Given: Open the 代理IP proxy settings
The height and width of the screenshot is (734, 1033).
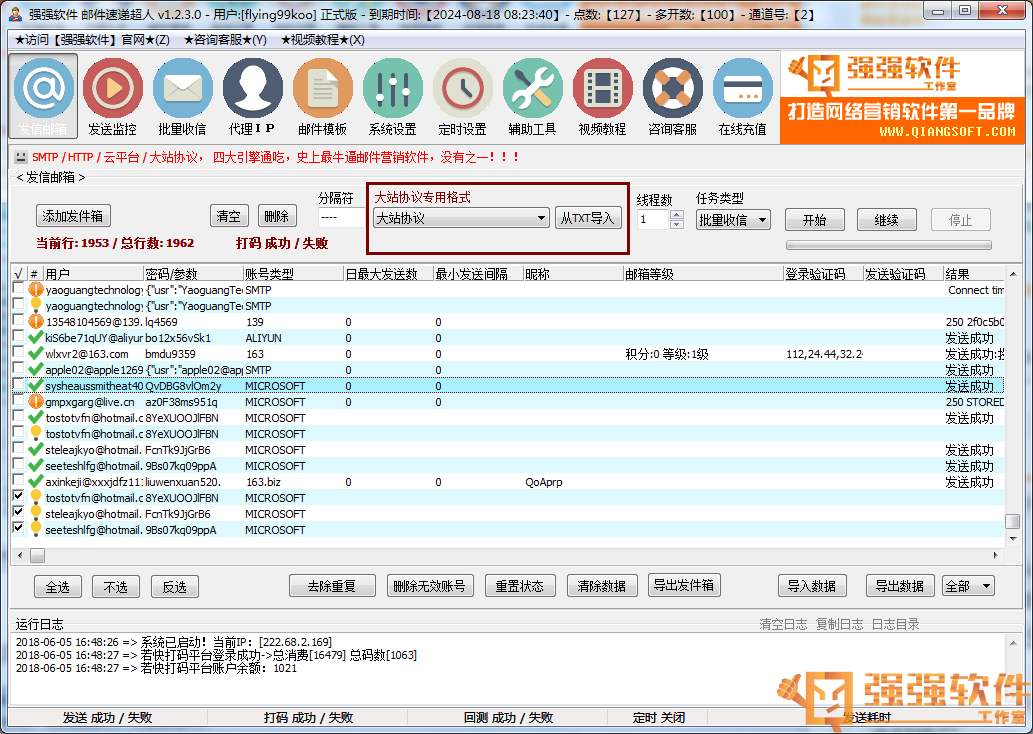Looking at the screenshot, I should coord(252,96).
